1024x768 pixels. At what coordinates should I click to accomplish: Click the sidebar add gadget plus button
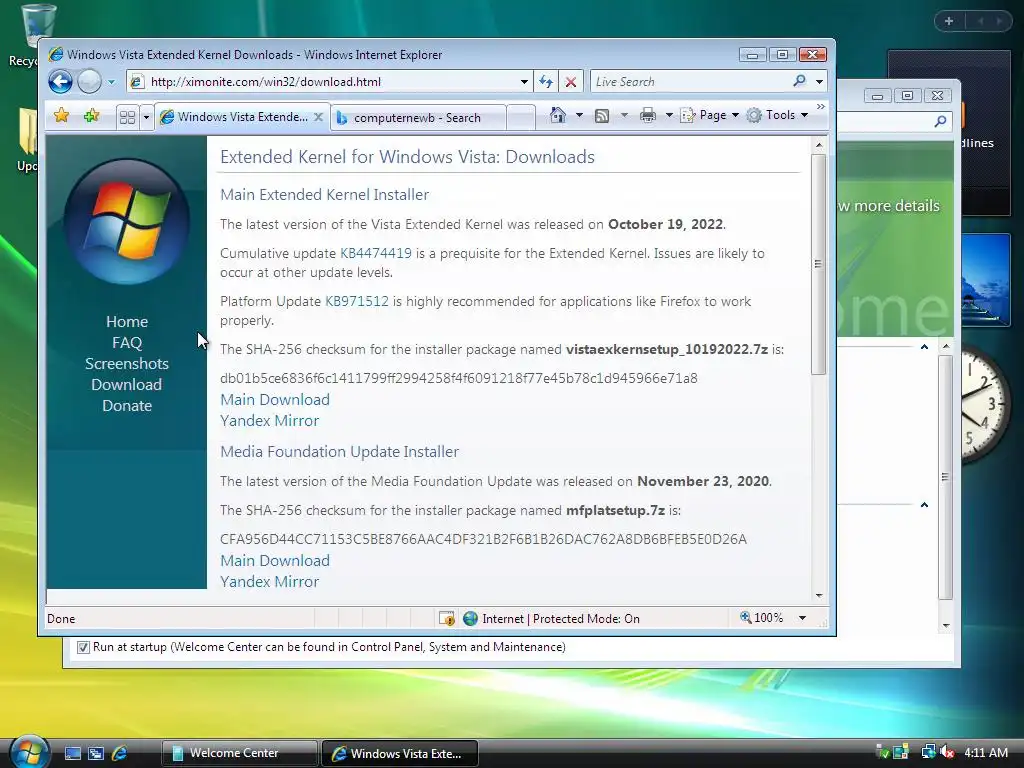(x=949, y=21)
